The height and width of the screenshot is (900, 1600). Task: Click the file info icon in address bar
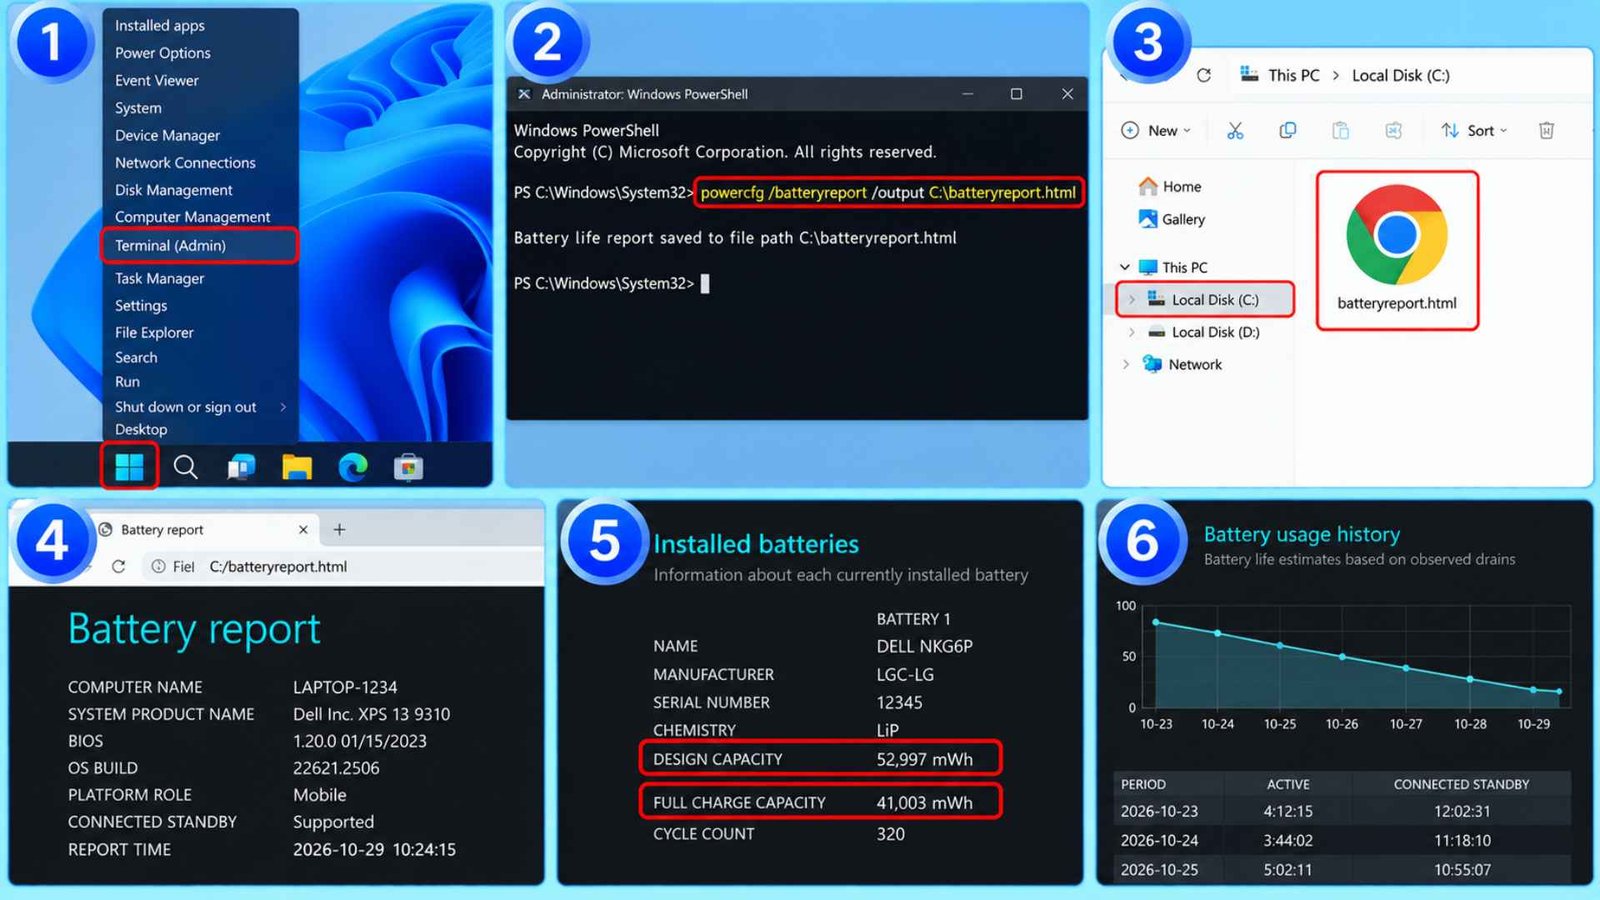click(x=158, y=566)
